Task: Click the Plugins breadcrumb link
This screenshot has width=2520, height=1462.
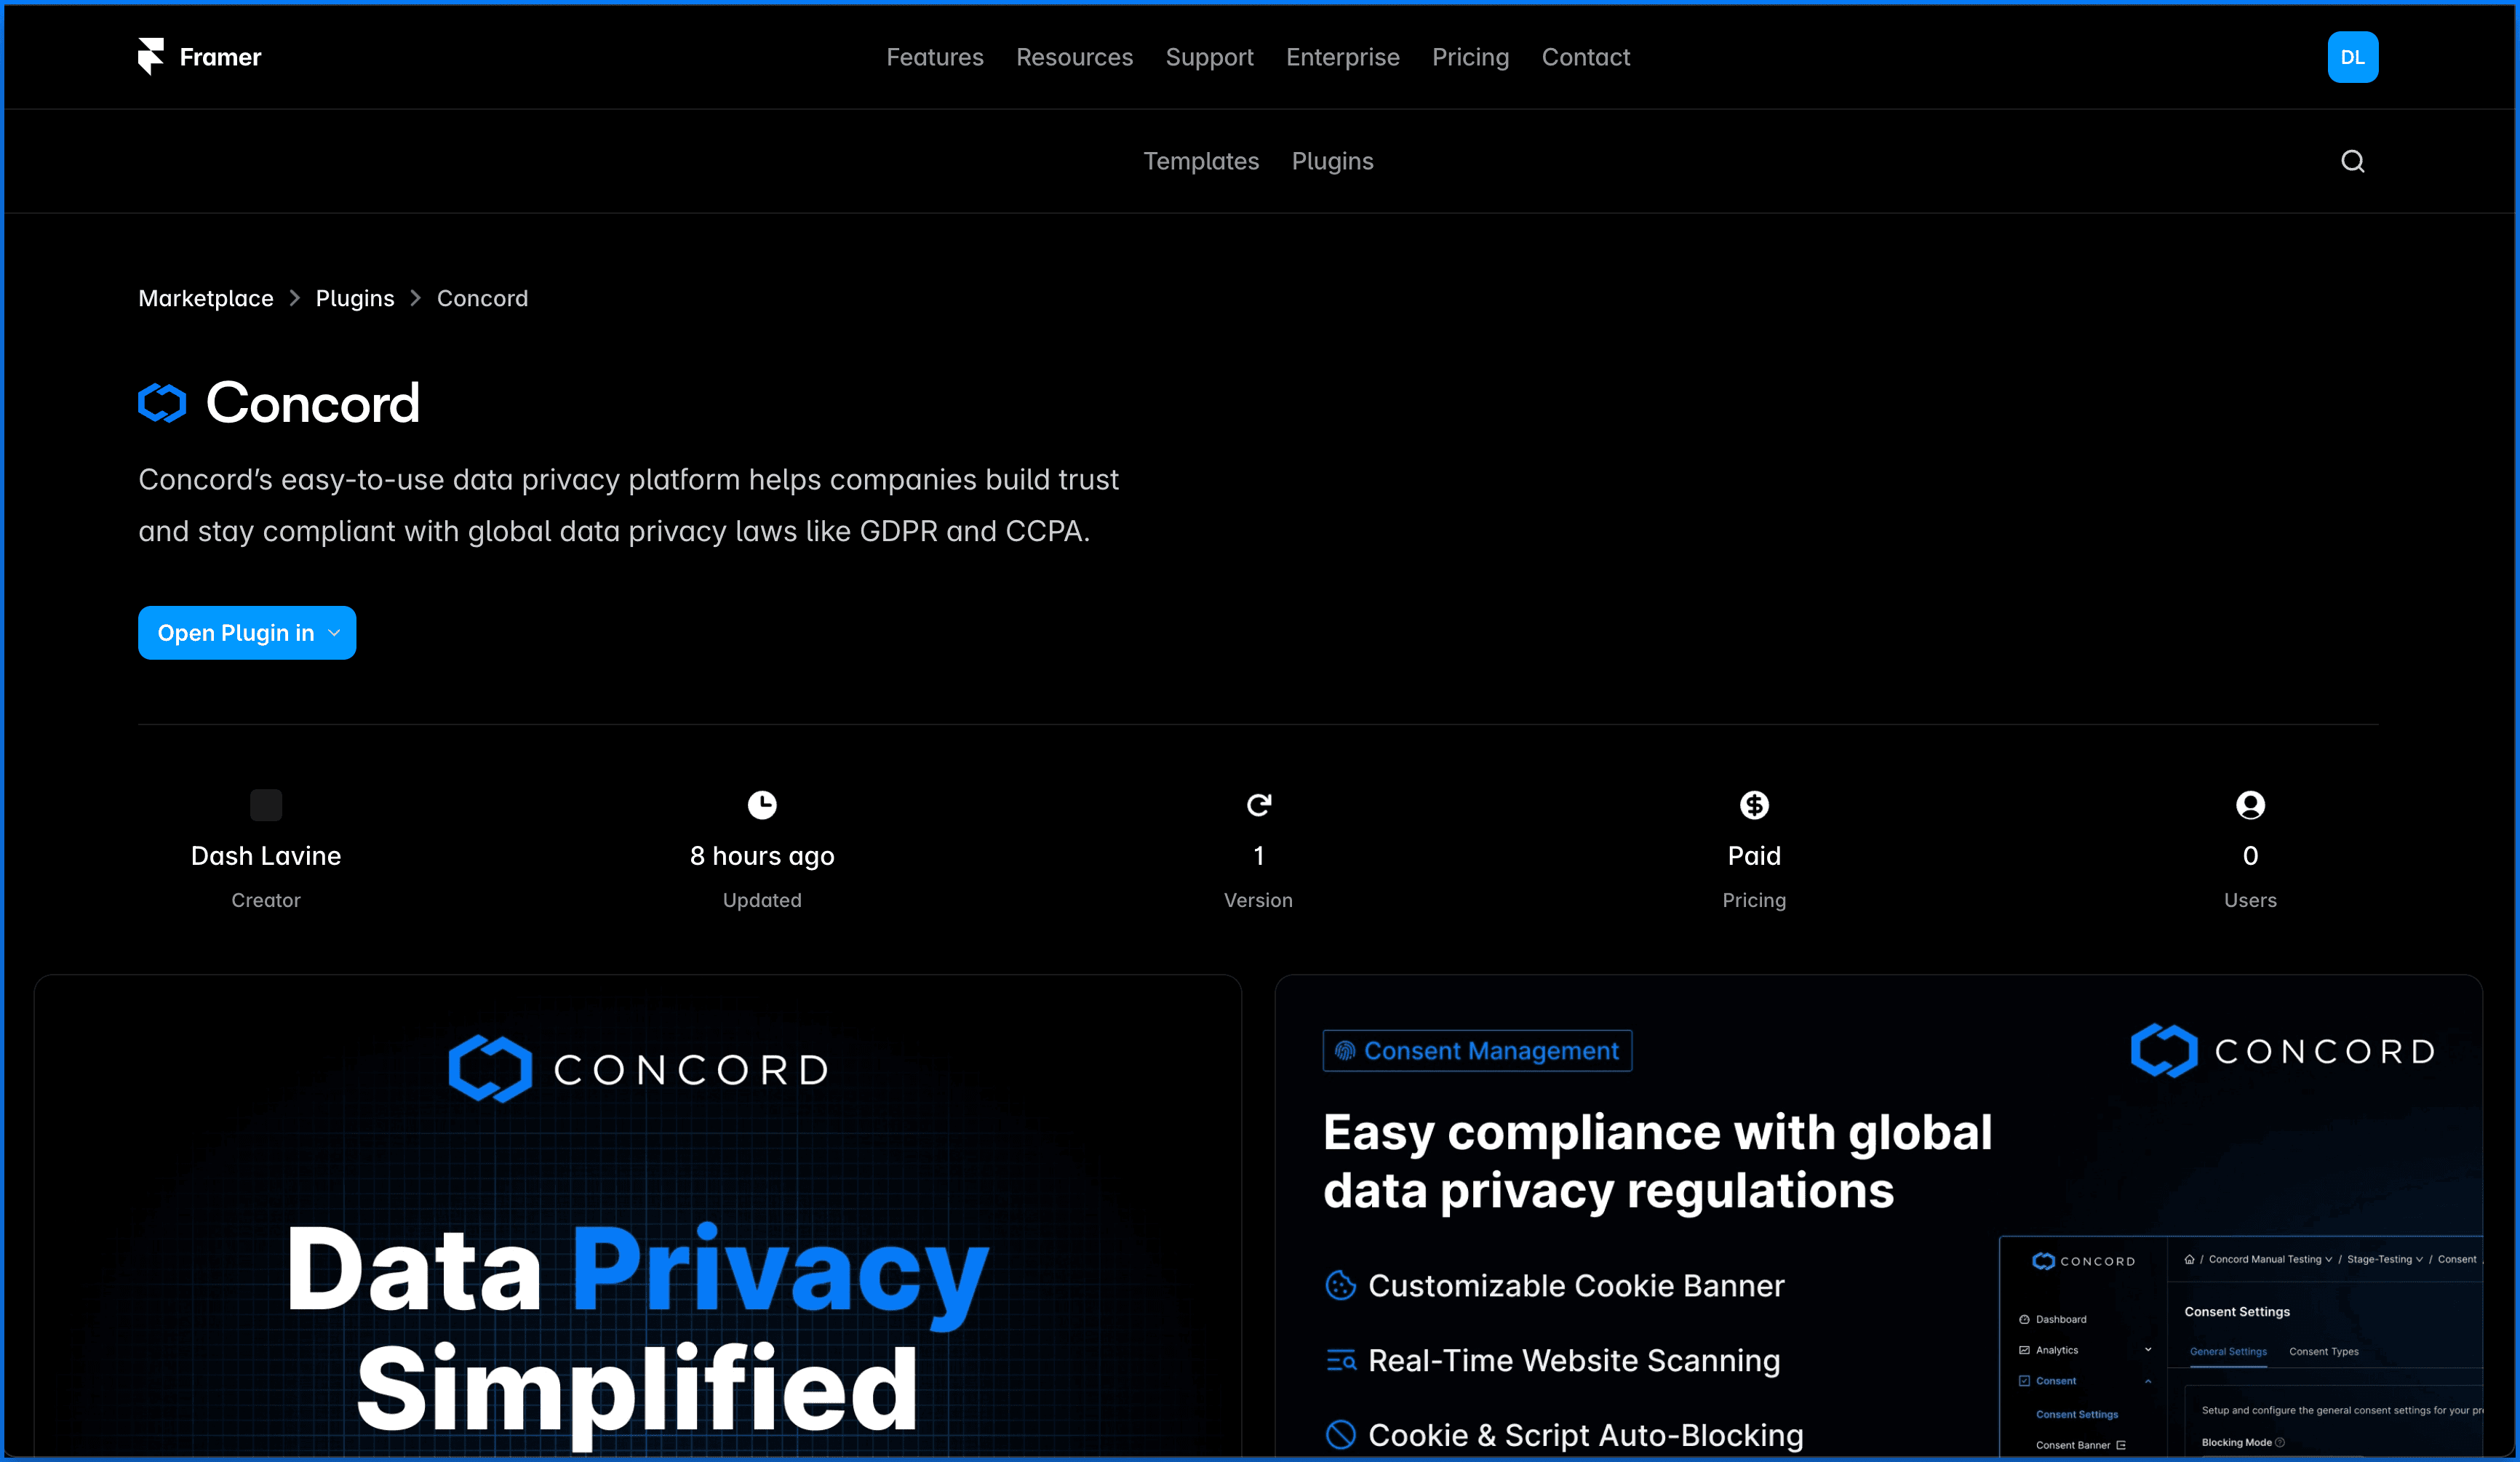Action: click(355, 298)
